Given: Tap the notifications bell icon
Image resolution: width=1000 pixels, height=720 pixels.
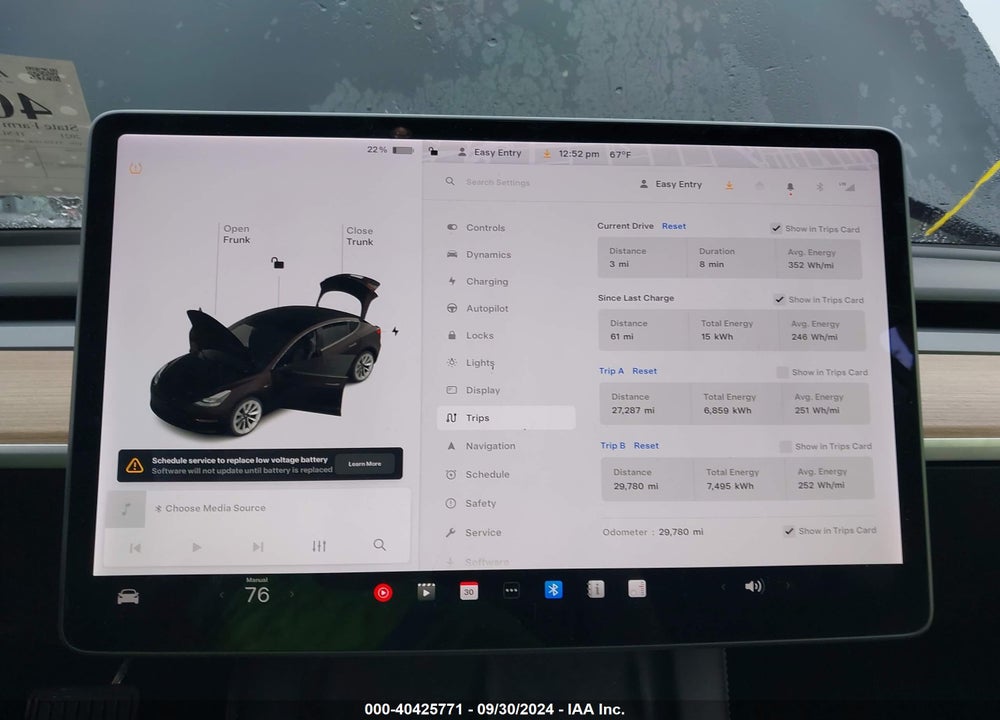Looking at the screenshot, I should [790, 187].
